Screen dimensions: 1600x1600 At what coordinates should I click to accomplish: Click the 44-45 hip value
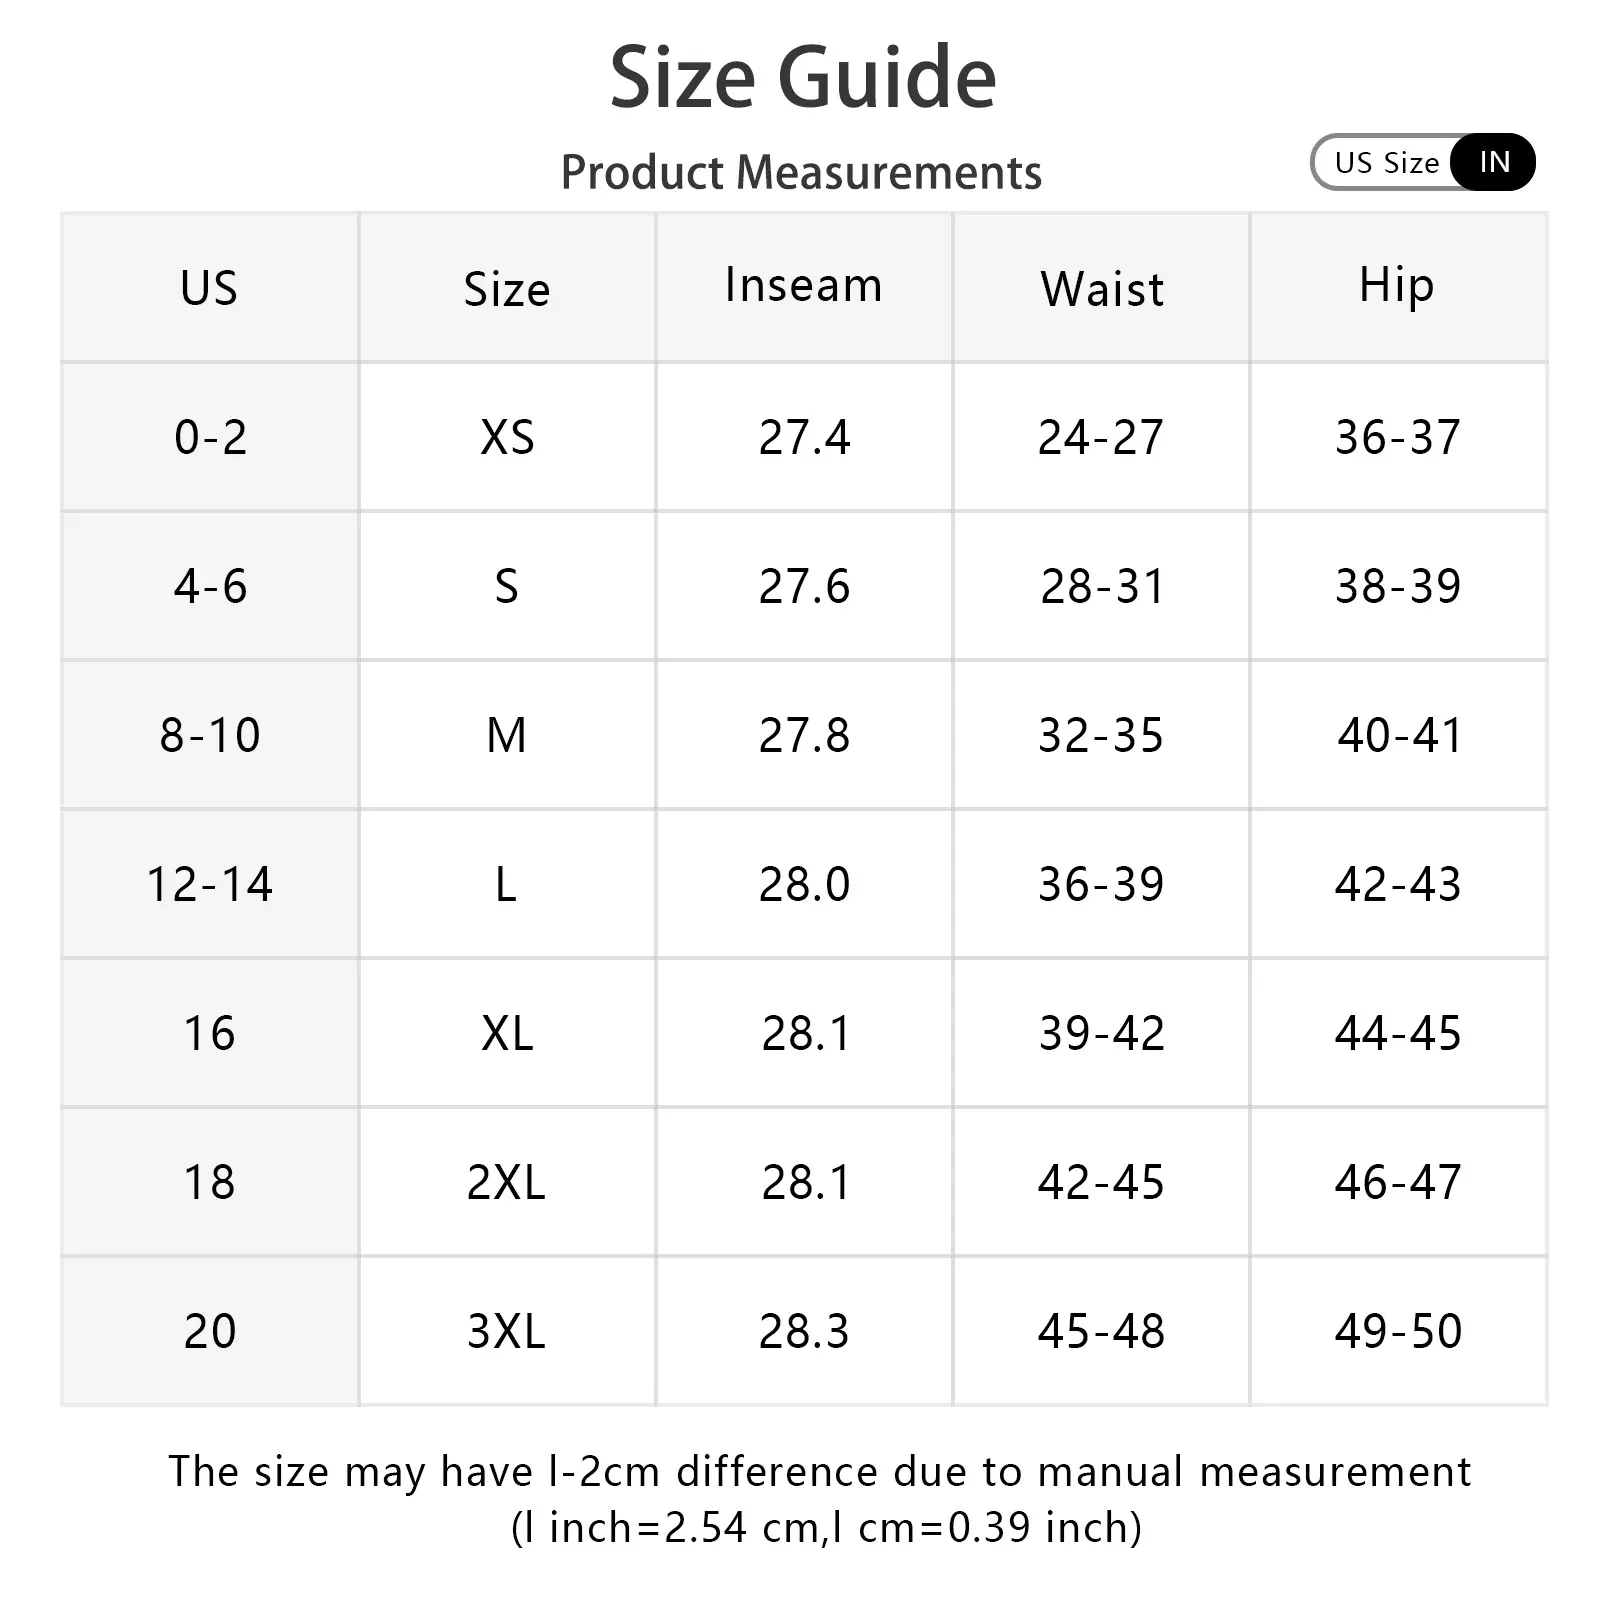coord(1398,1033)
